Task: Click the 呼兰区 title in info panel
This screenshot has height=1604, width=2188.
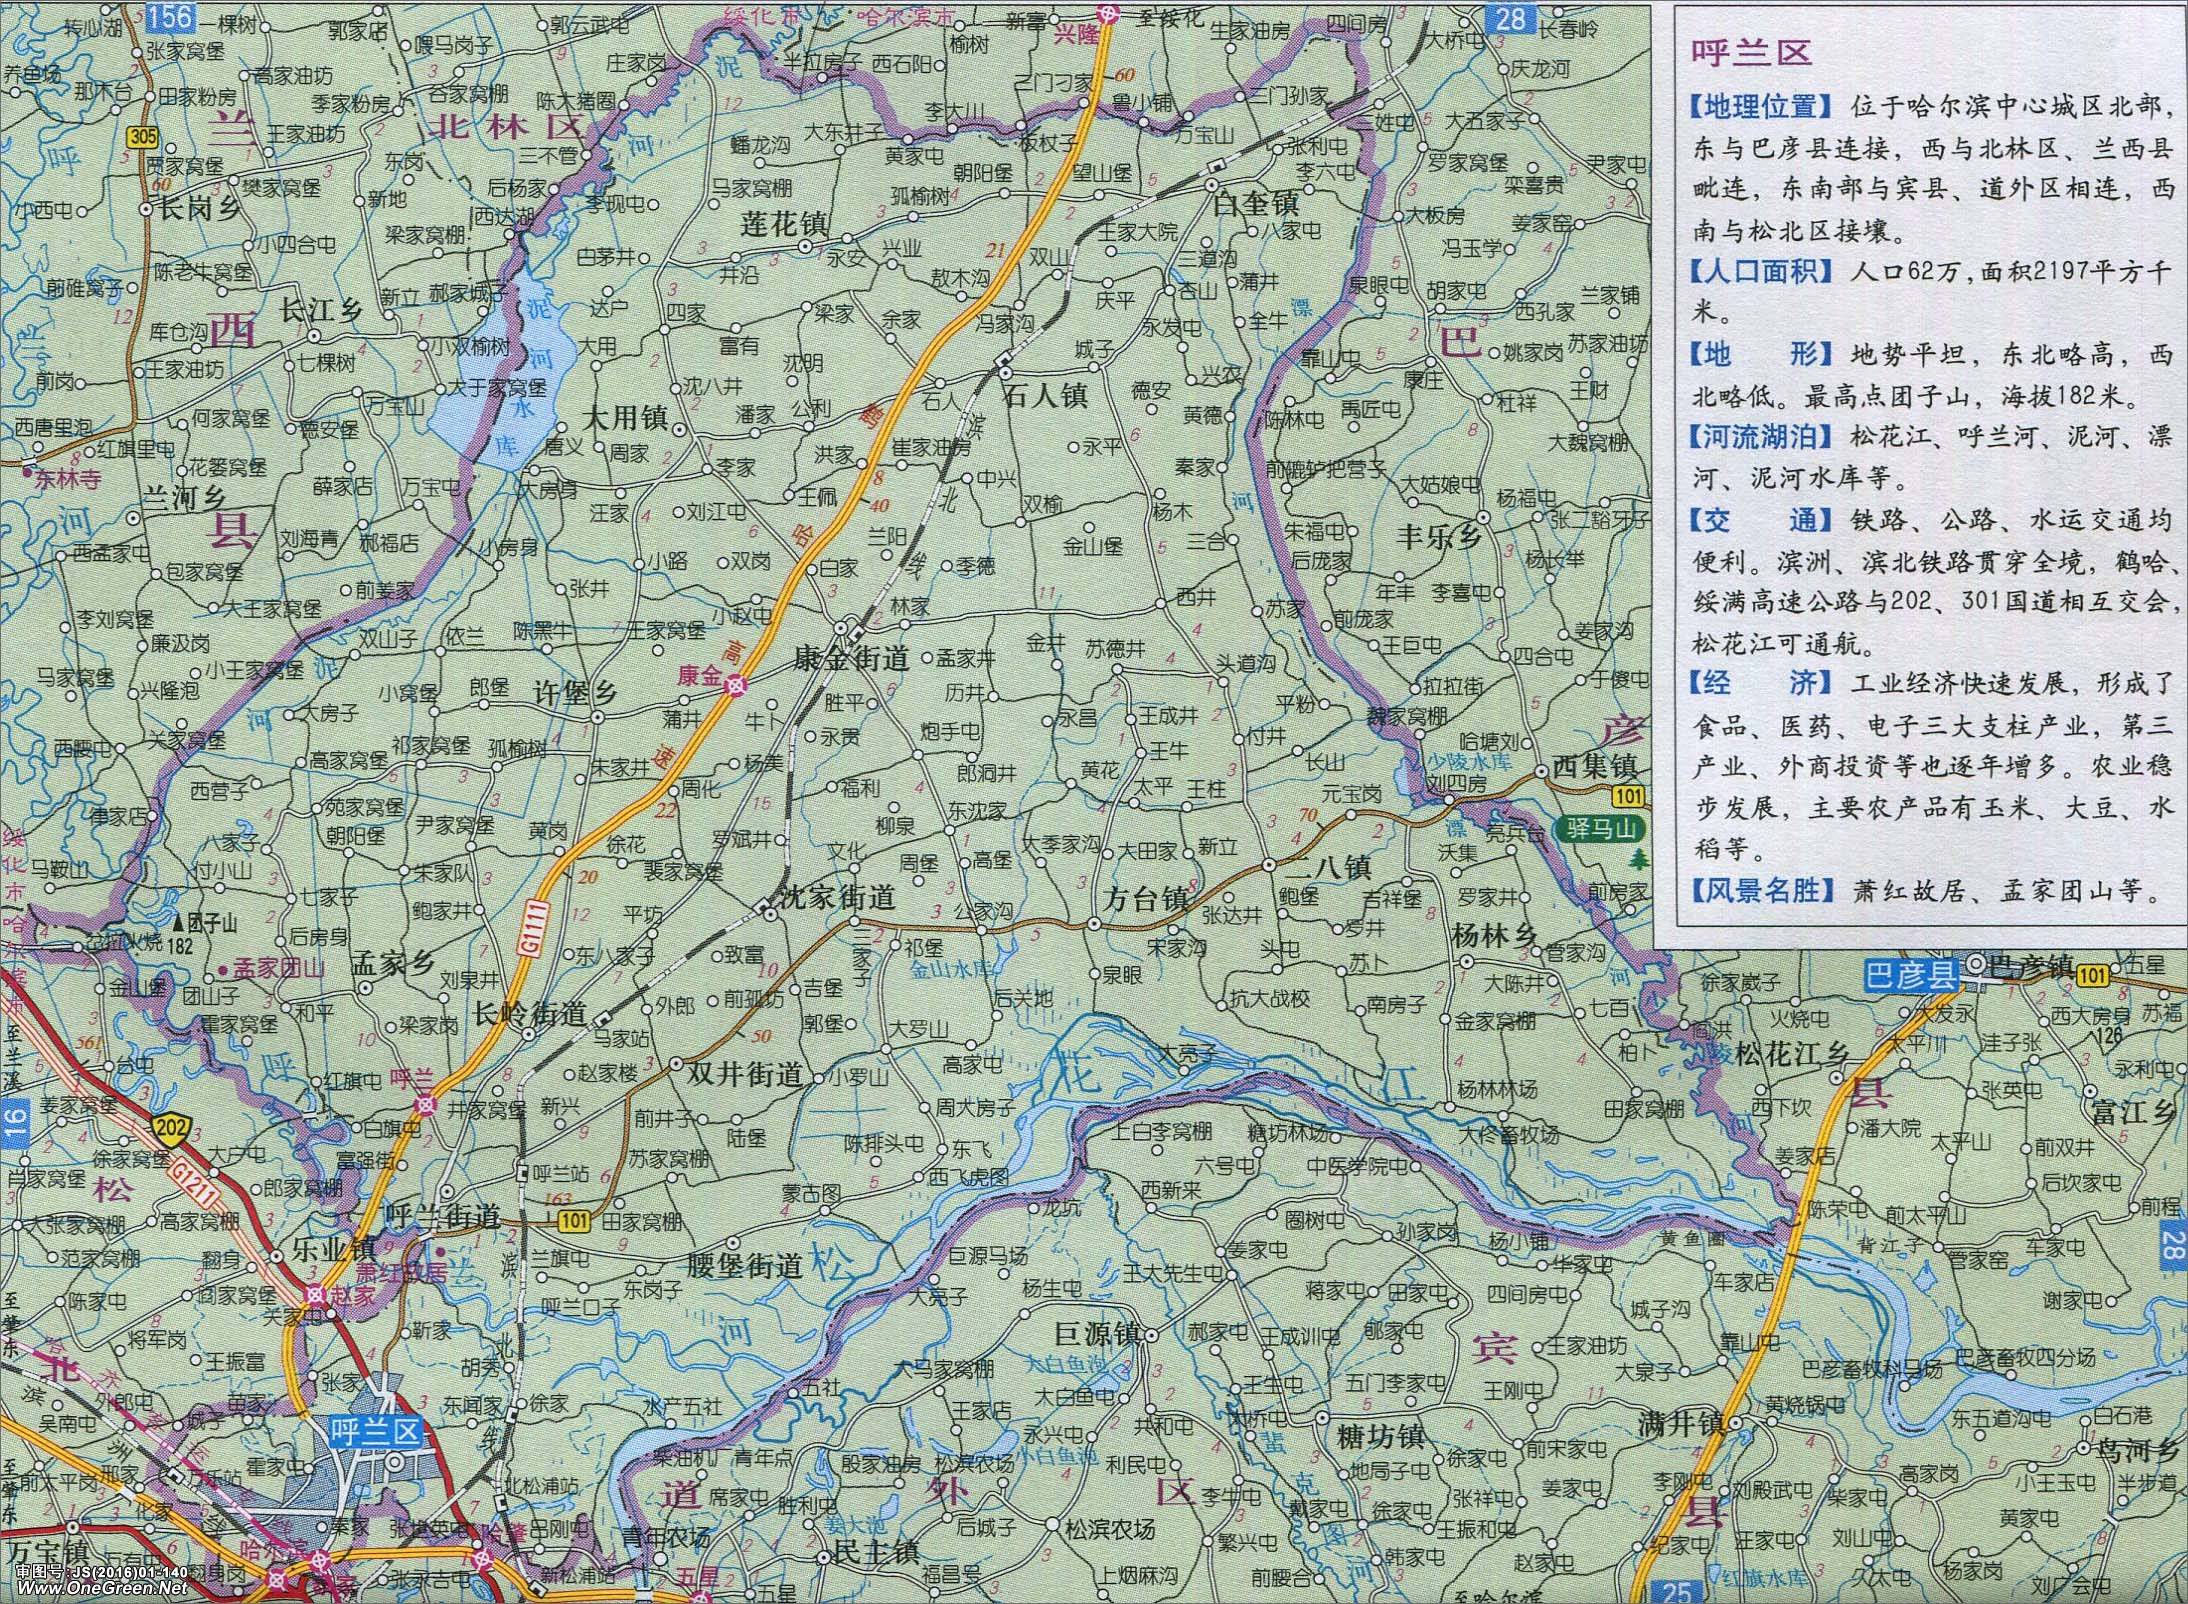Action: [1750, 52]
